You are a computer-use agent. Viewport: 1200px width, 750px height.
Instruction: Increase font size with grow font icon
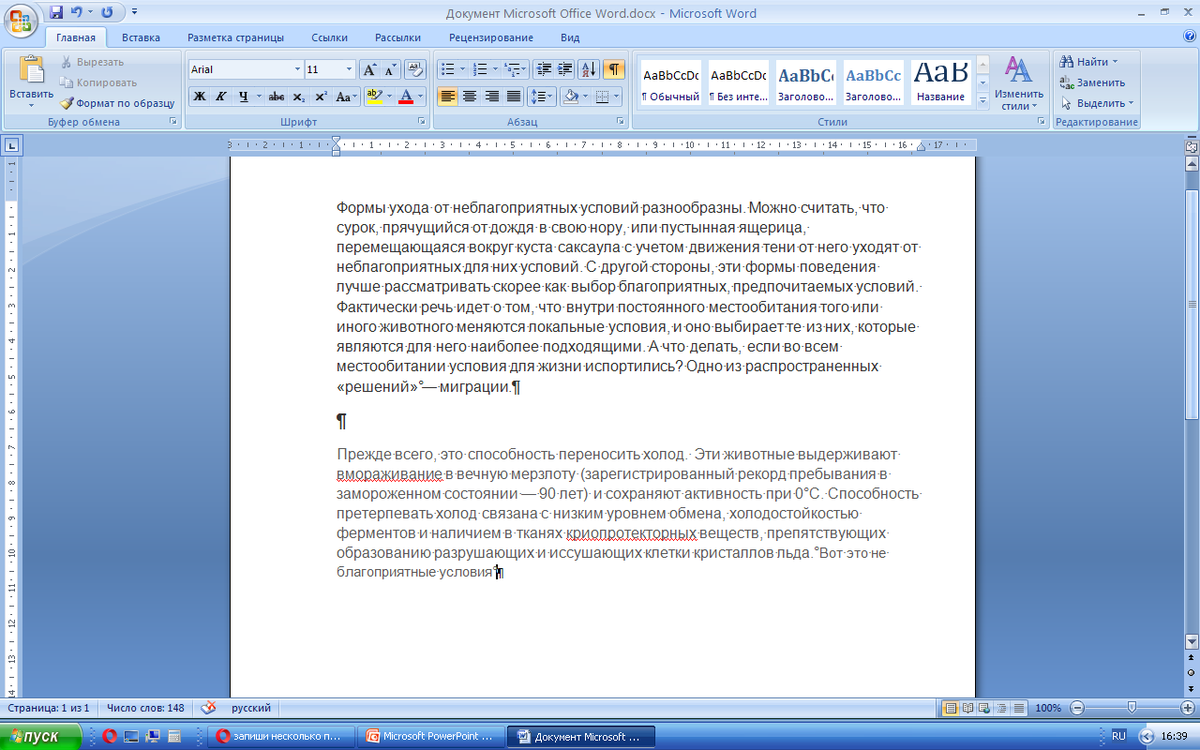tap(369, 70)
